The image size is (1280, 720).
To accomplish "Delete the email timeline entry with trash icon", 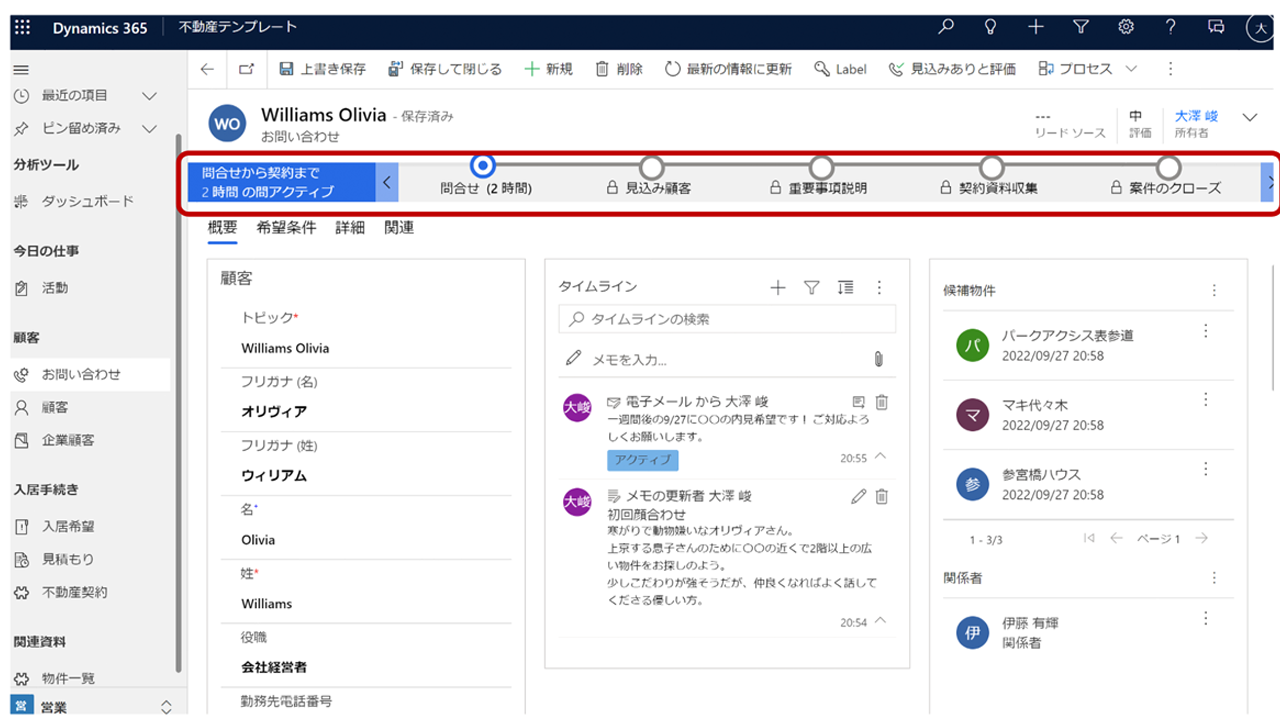I will click(881, 402).
